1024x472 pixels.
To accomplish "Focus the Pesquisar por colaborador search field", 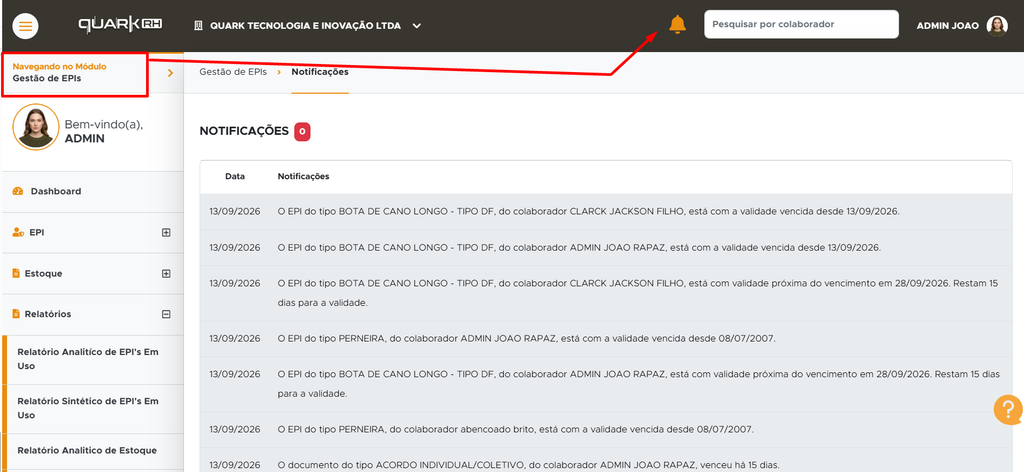I will pyautogui.click(x=801, y=24).
